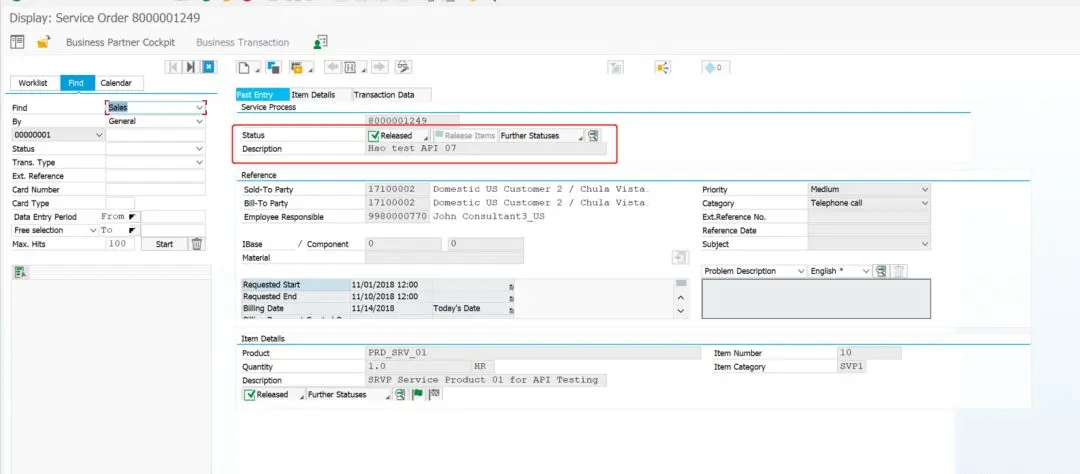Click the Business Transaction button

(242, 42)
